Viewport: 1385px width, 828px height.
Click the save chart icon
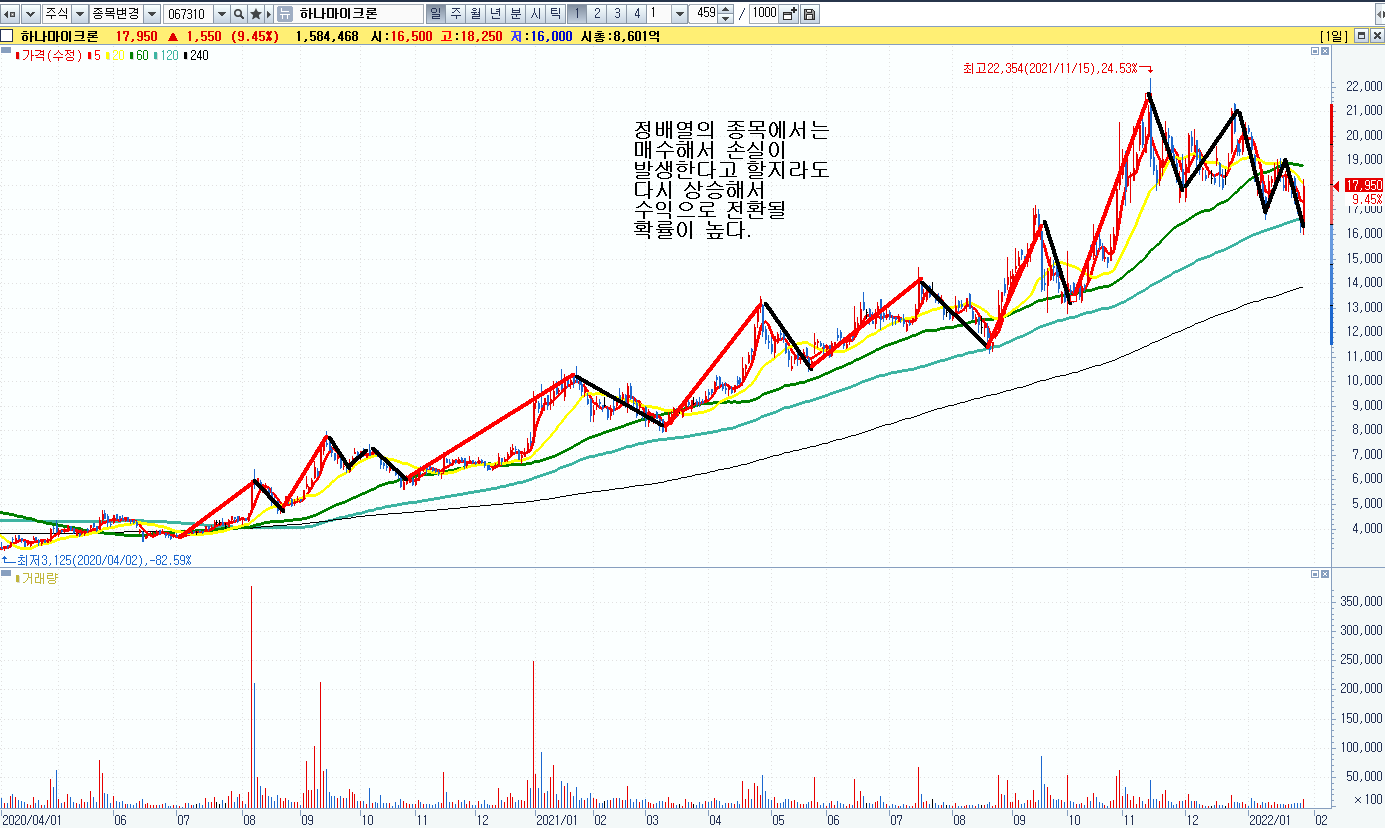point(809,14)
